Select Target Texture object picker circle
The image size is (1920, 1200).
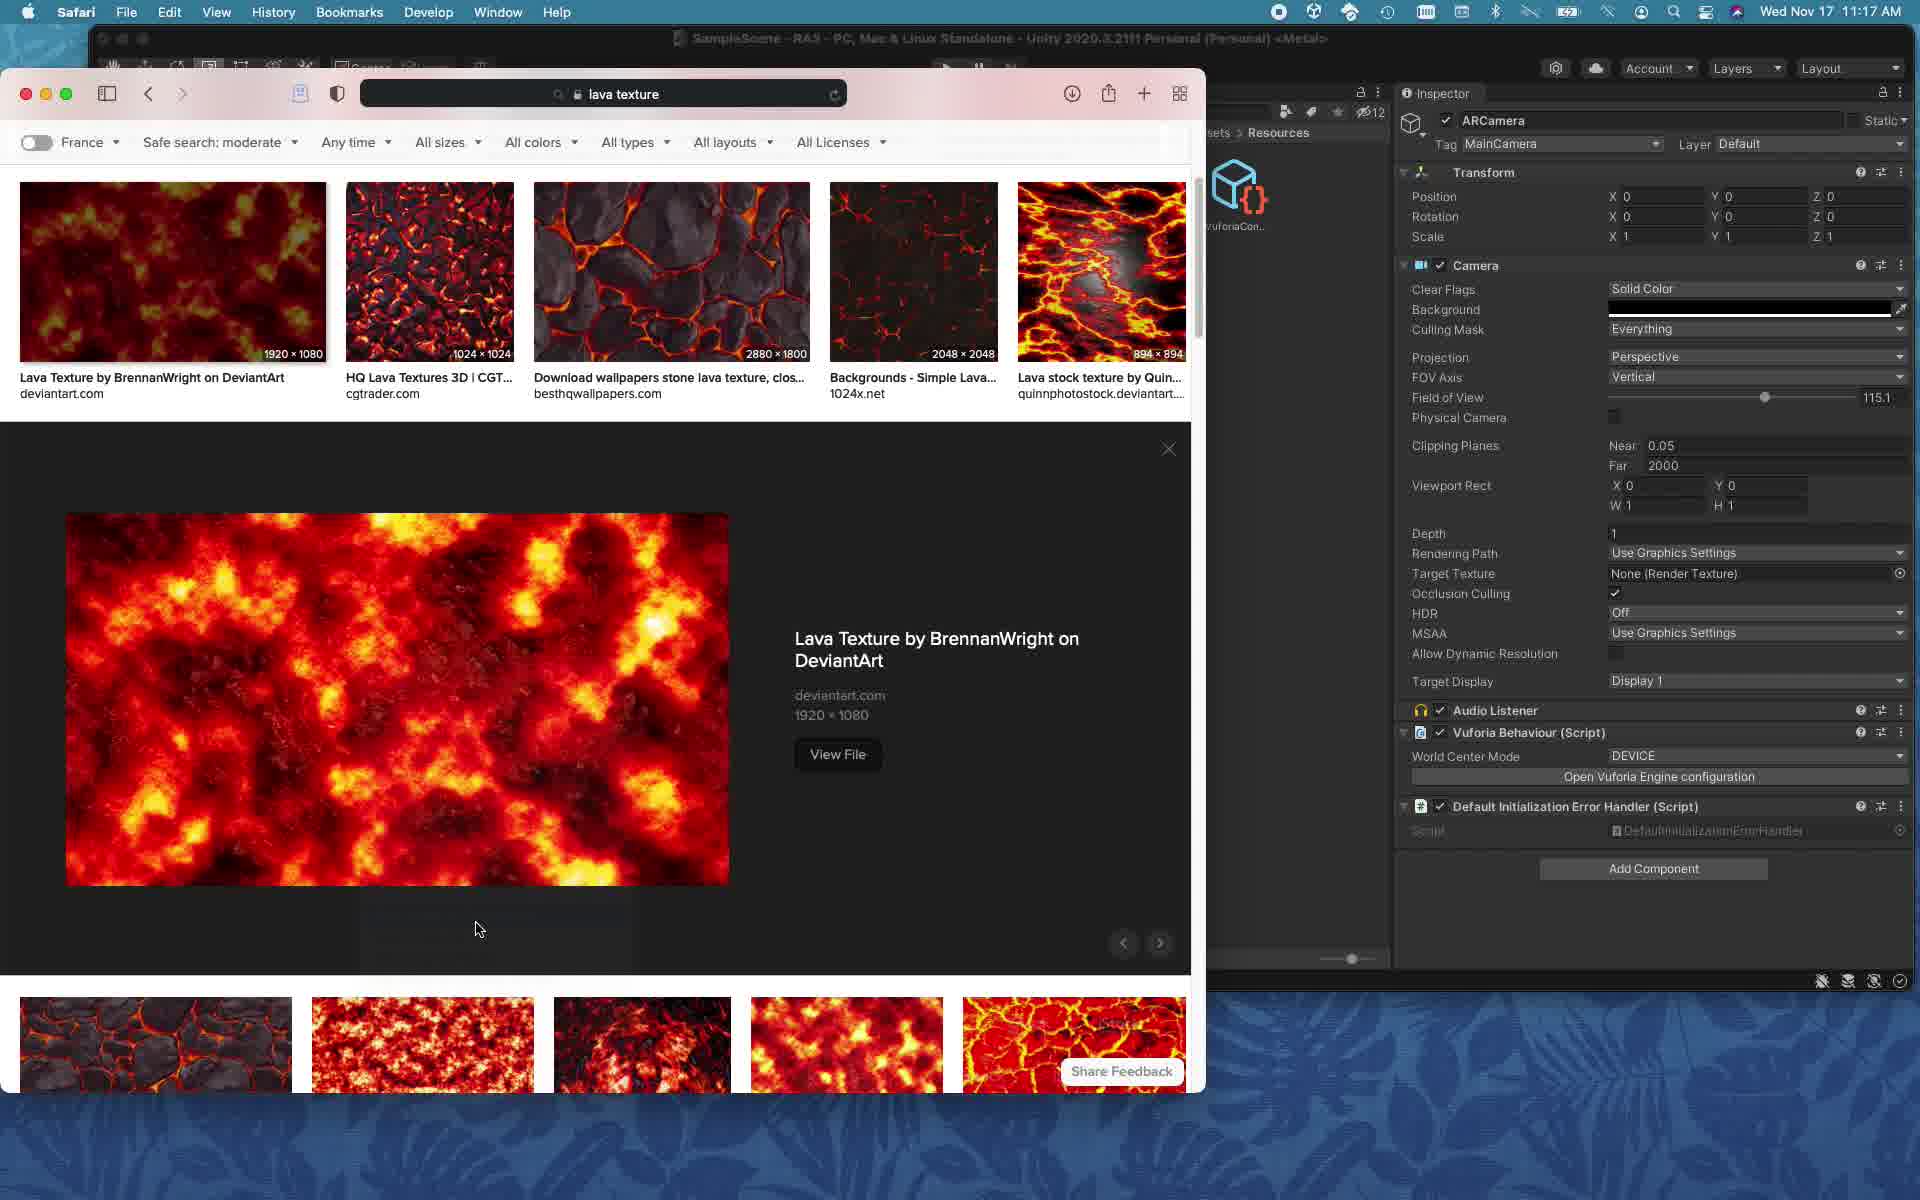point(1899,574)
